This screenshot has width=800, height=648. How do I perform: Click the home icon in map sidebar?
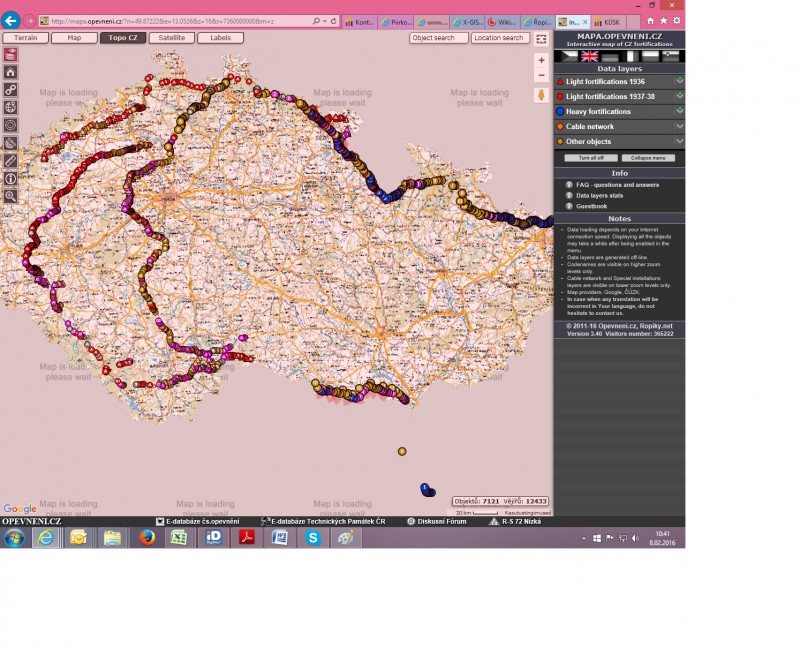tap(10, 72)
